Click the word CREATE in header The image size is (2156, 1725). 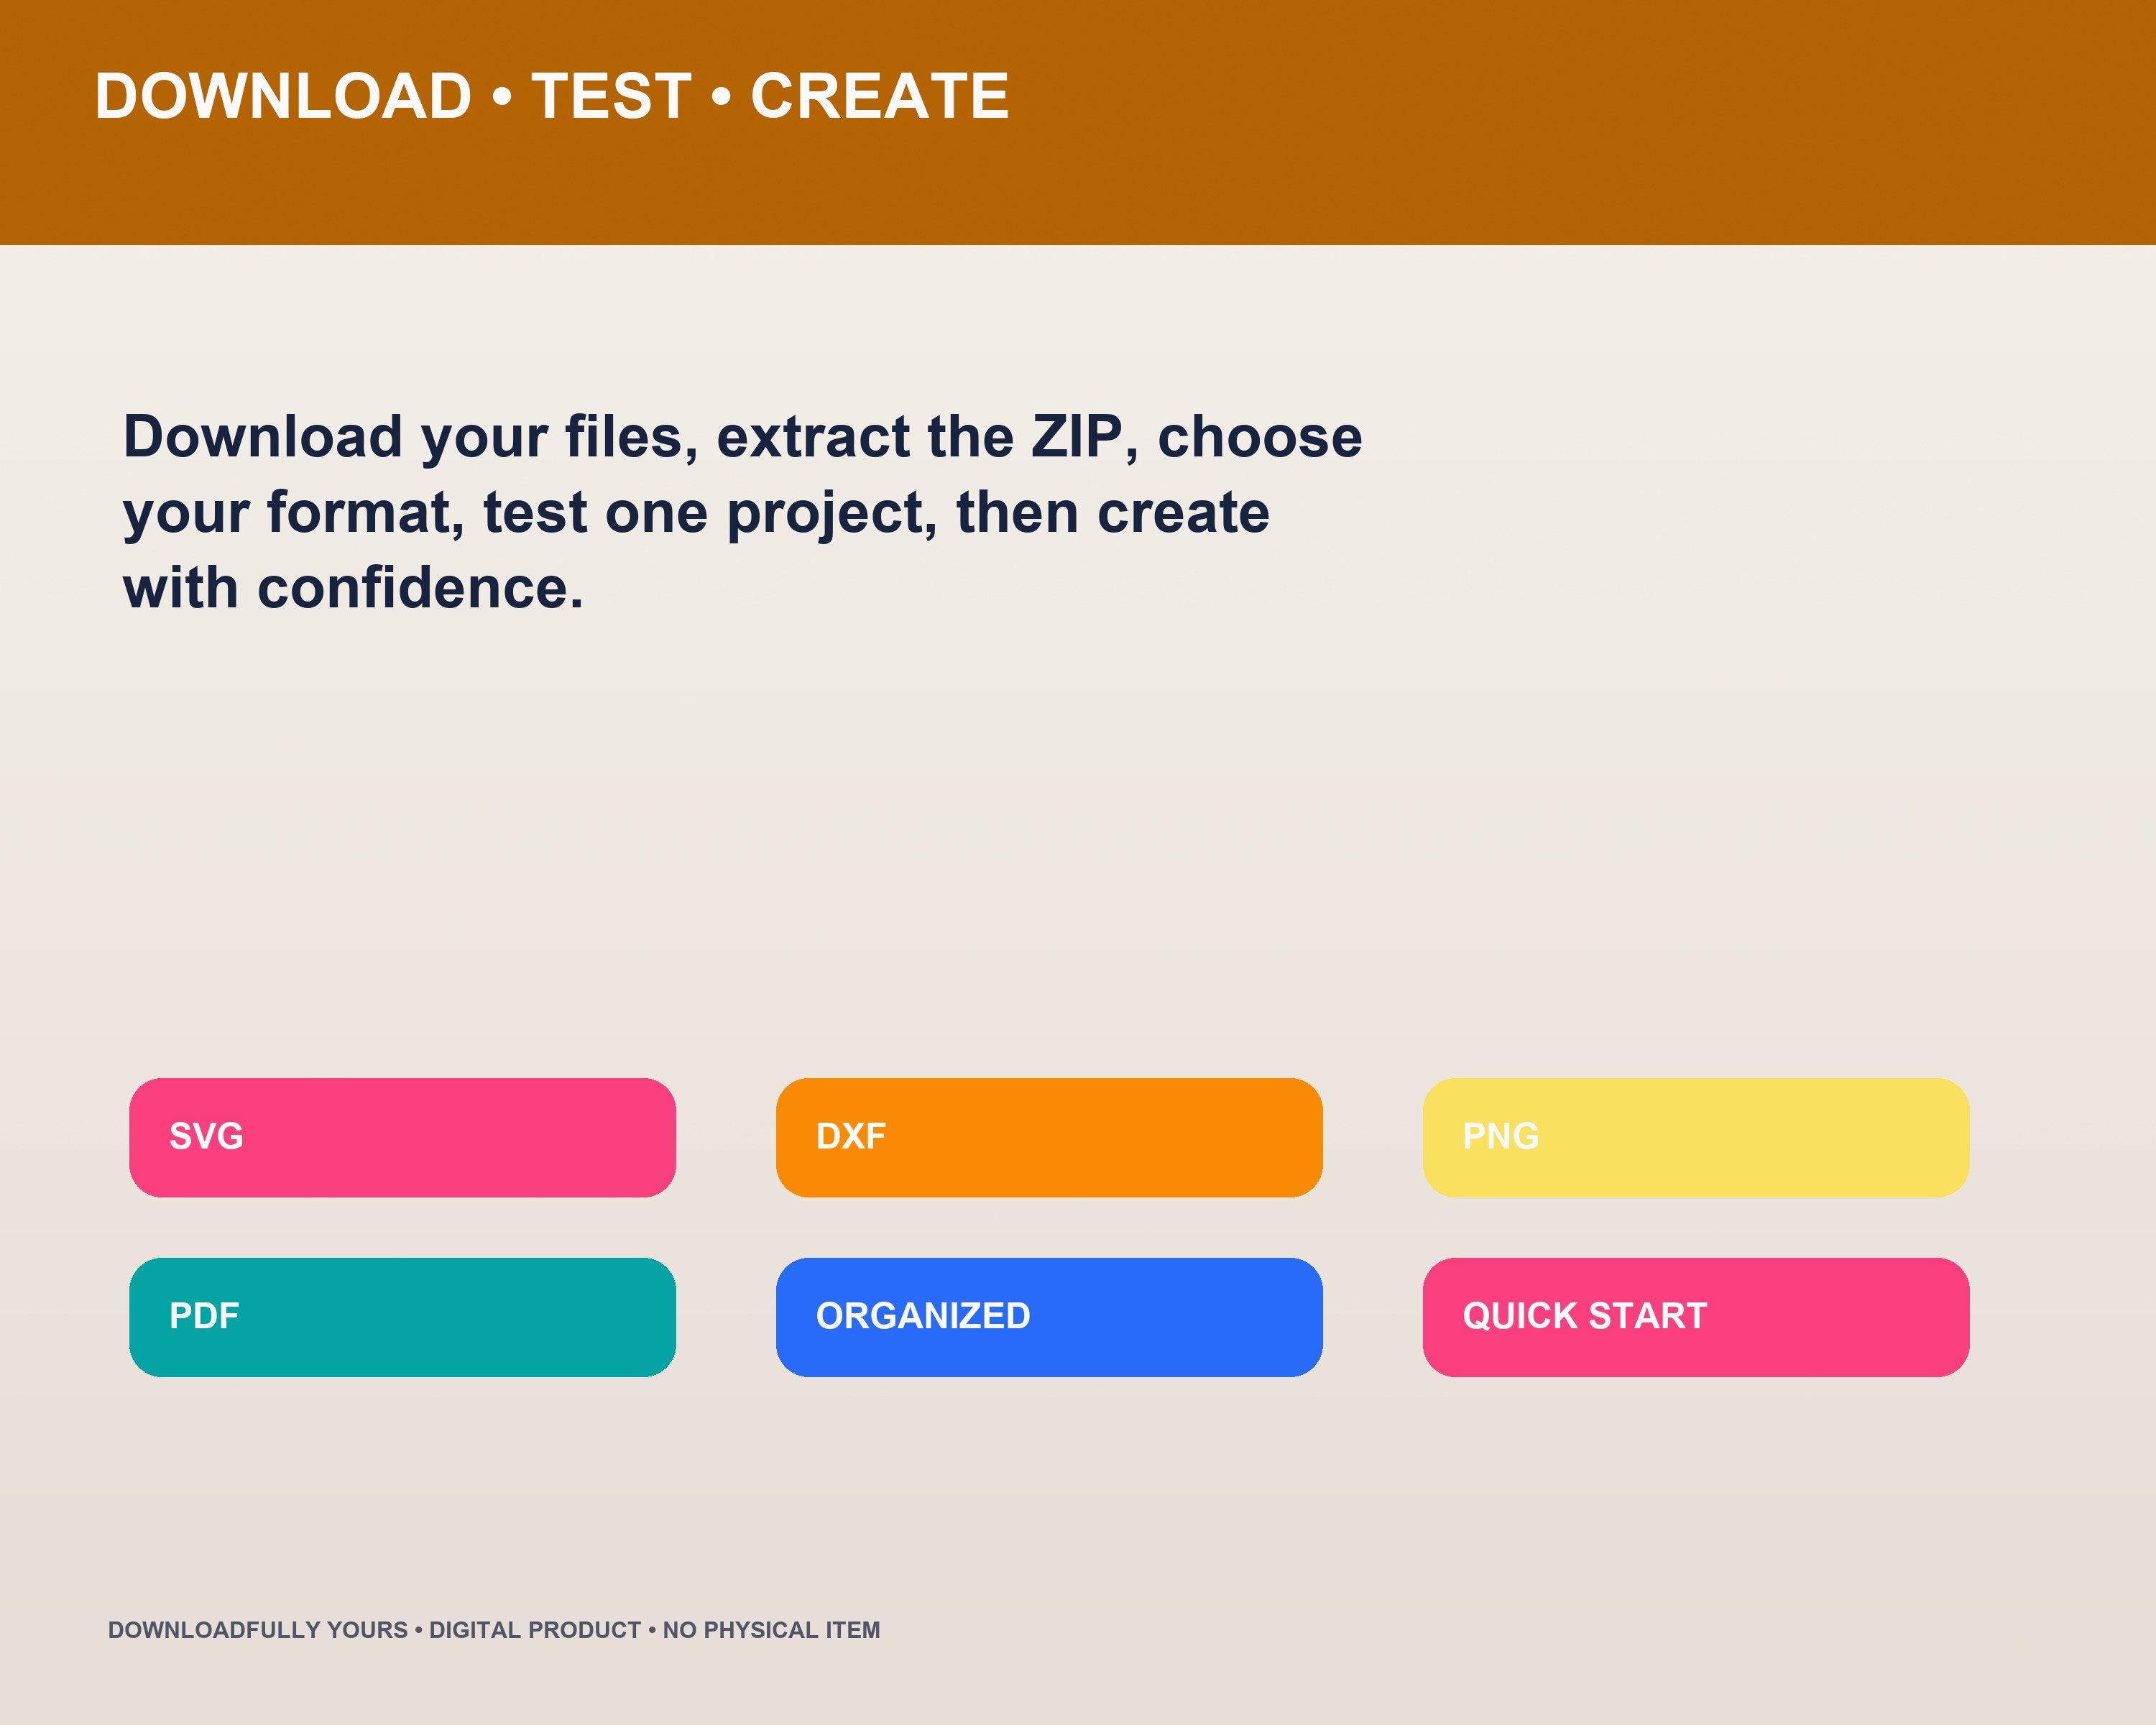880,97
